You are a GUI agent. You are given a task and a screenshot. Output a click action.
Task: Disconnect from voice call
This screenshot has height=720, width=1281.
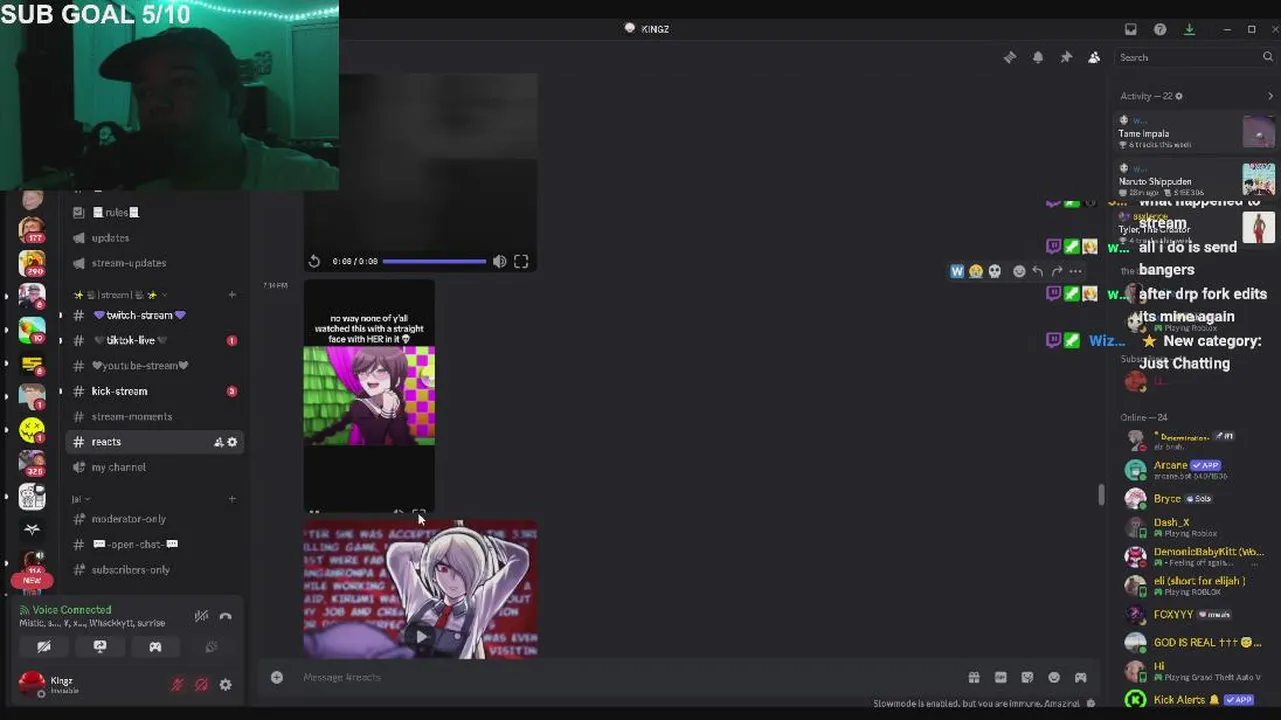(225, 616)
